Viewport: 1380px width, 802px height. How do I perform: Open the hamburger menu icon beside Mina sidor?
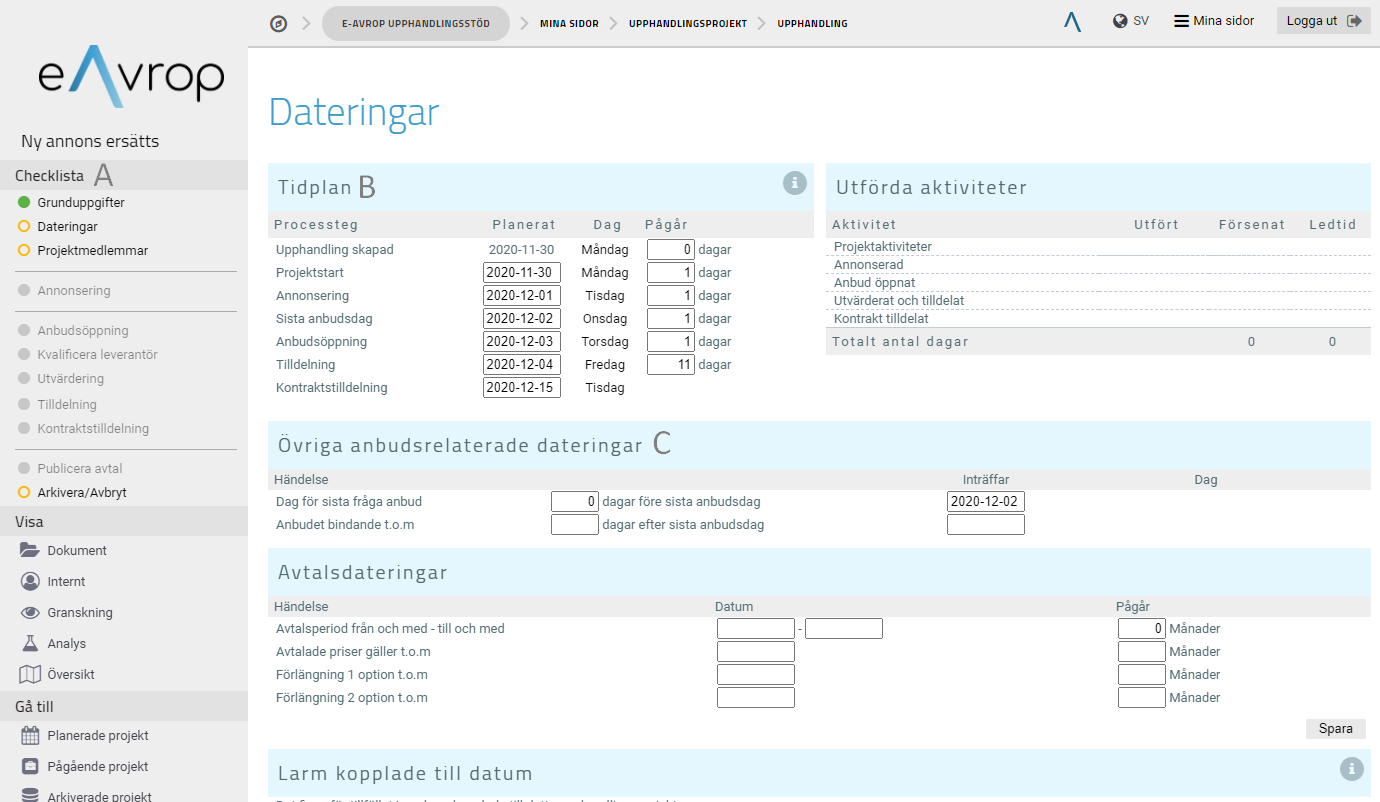pos(1181,21)
